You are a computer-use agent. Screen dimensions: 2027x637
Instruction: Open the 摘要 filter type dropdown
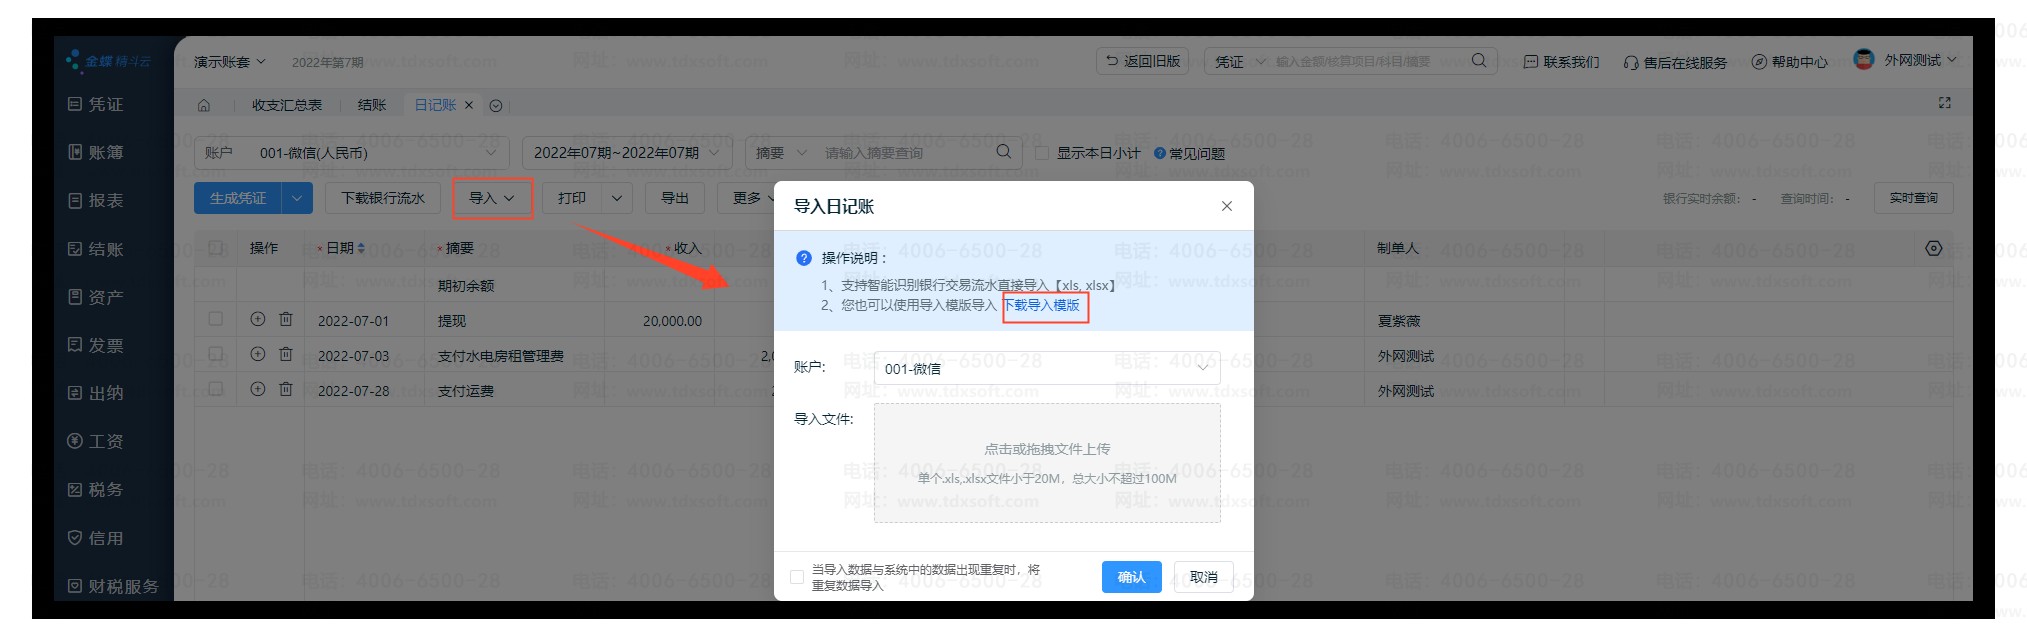pos(781,153)
